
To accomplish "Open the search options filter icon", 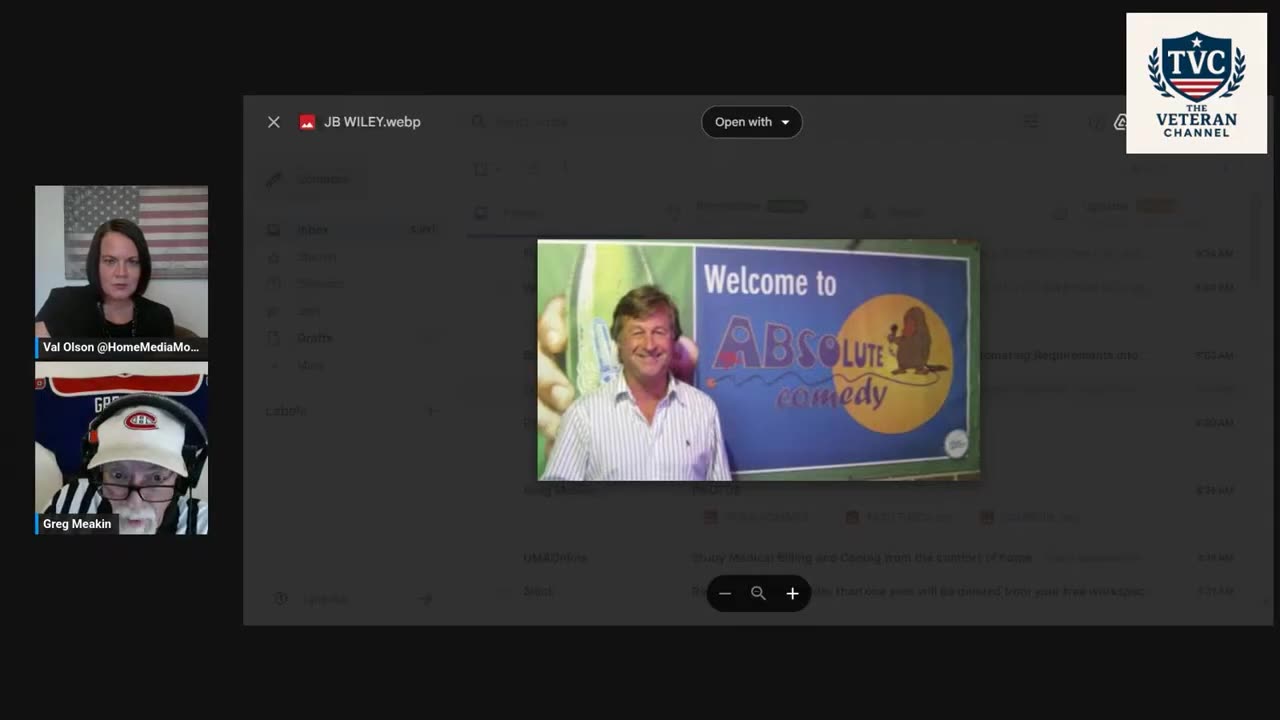I will point(1031,122).
